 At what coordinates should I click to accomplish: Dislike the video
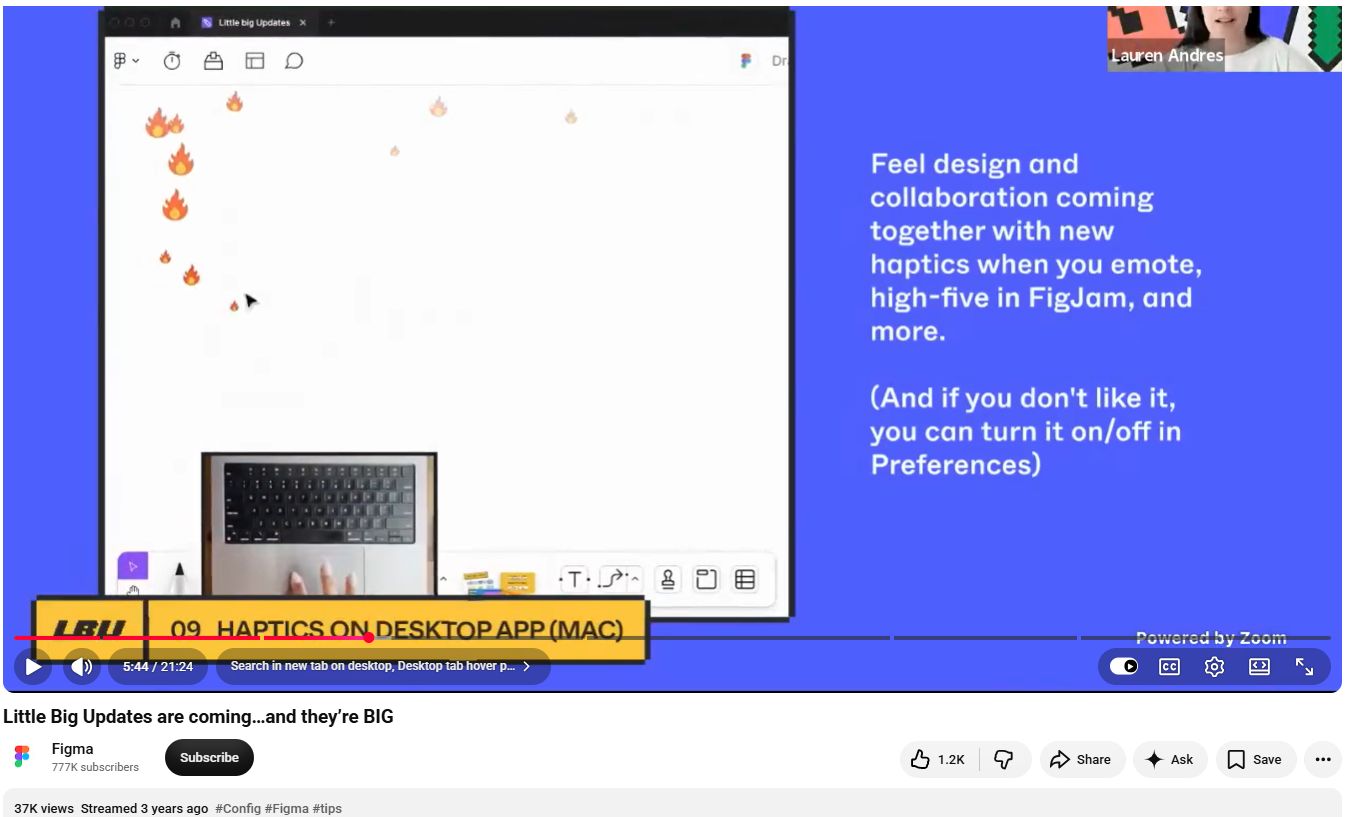coord(1005,760)
